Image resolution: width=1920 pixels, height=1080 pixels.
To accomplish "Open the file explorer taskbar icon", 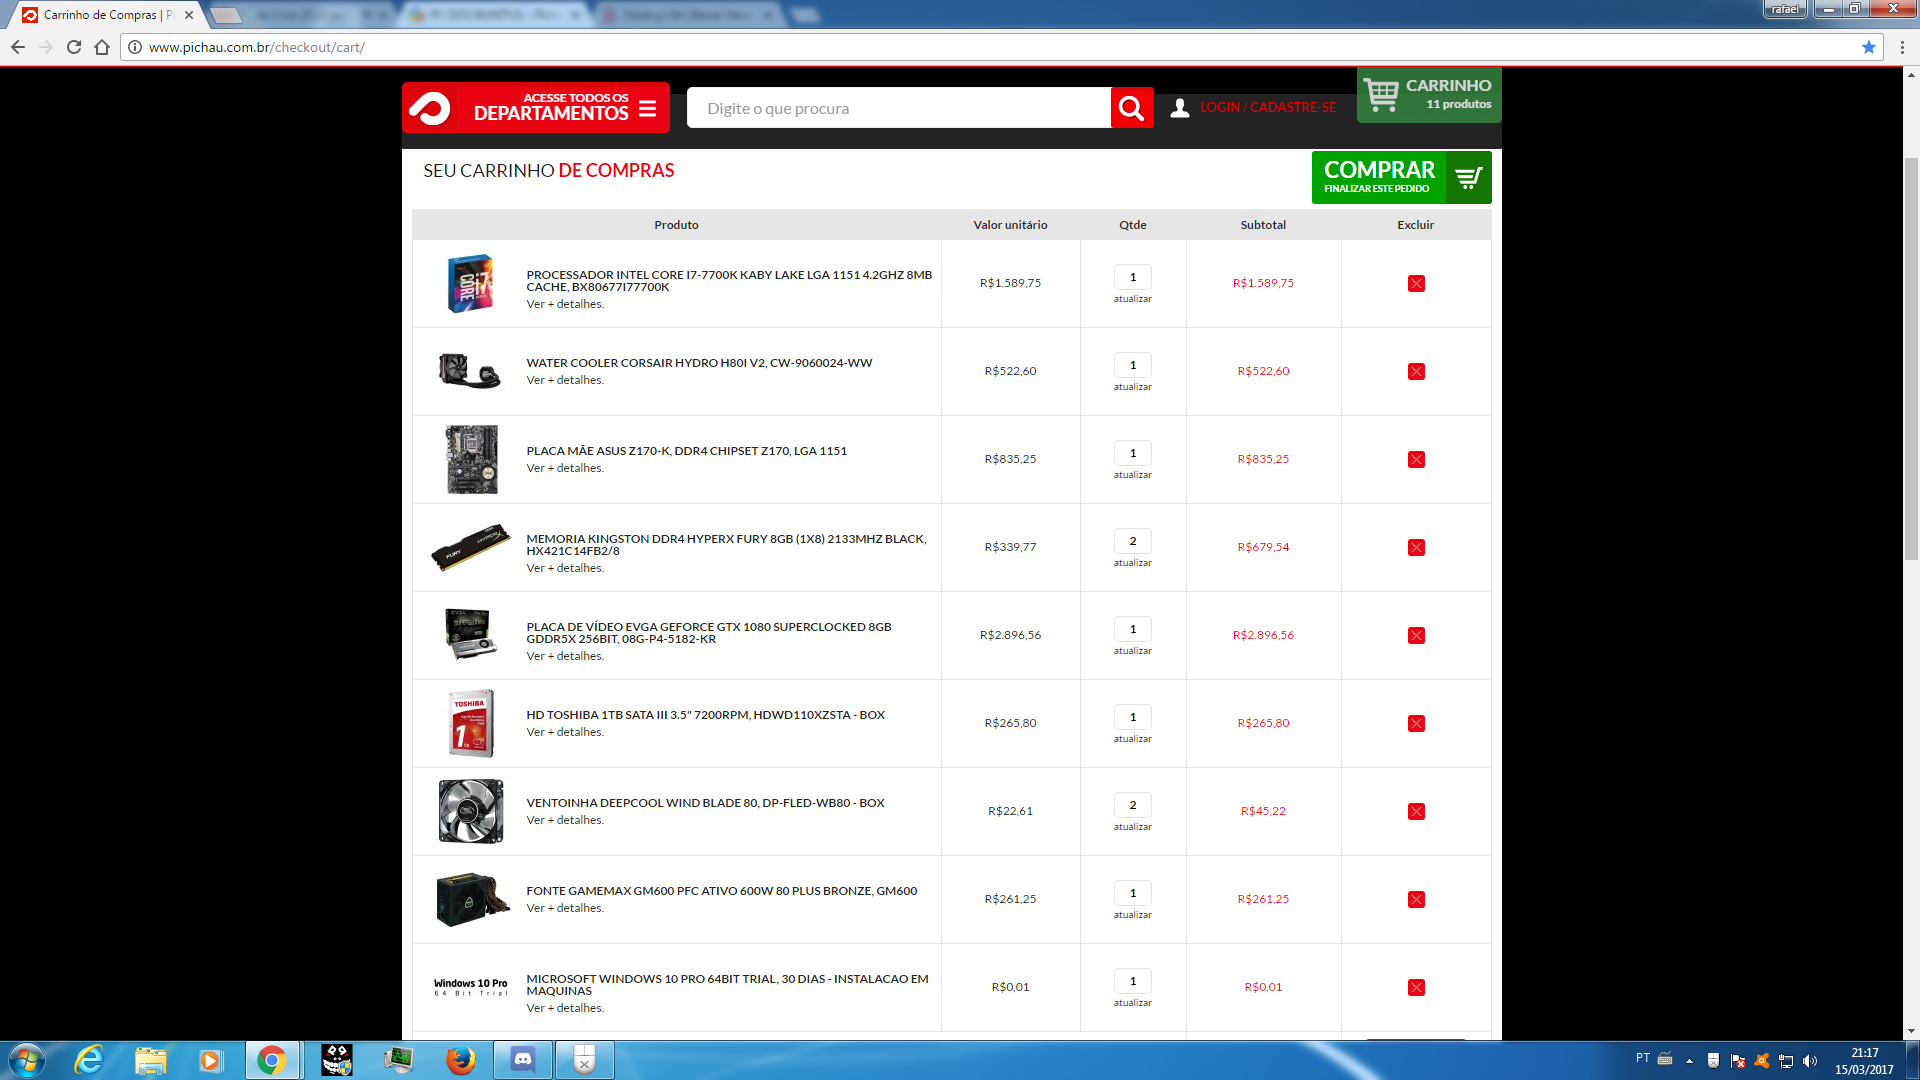I will (150, 1060).
